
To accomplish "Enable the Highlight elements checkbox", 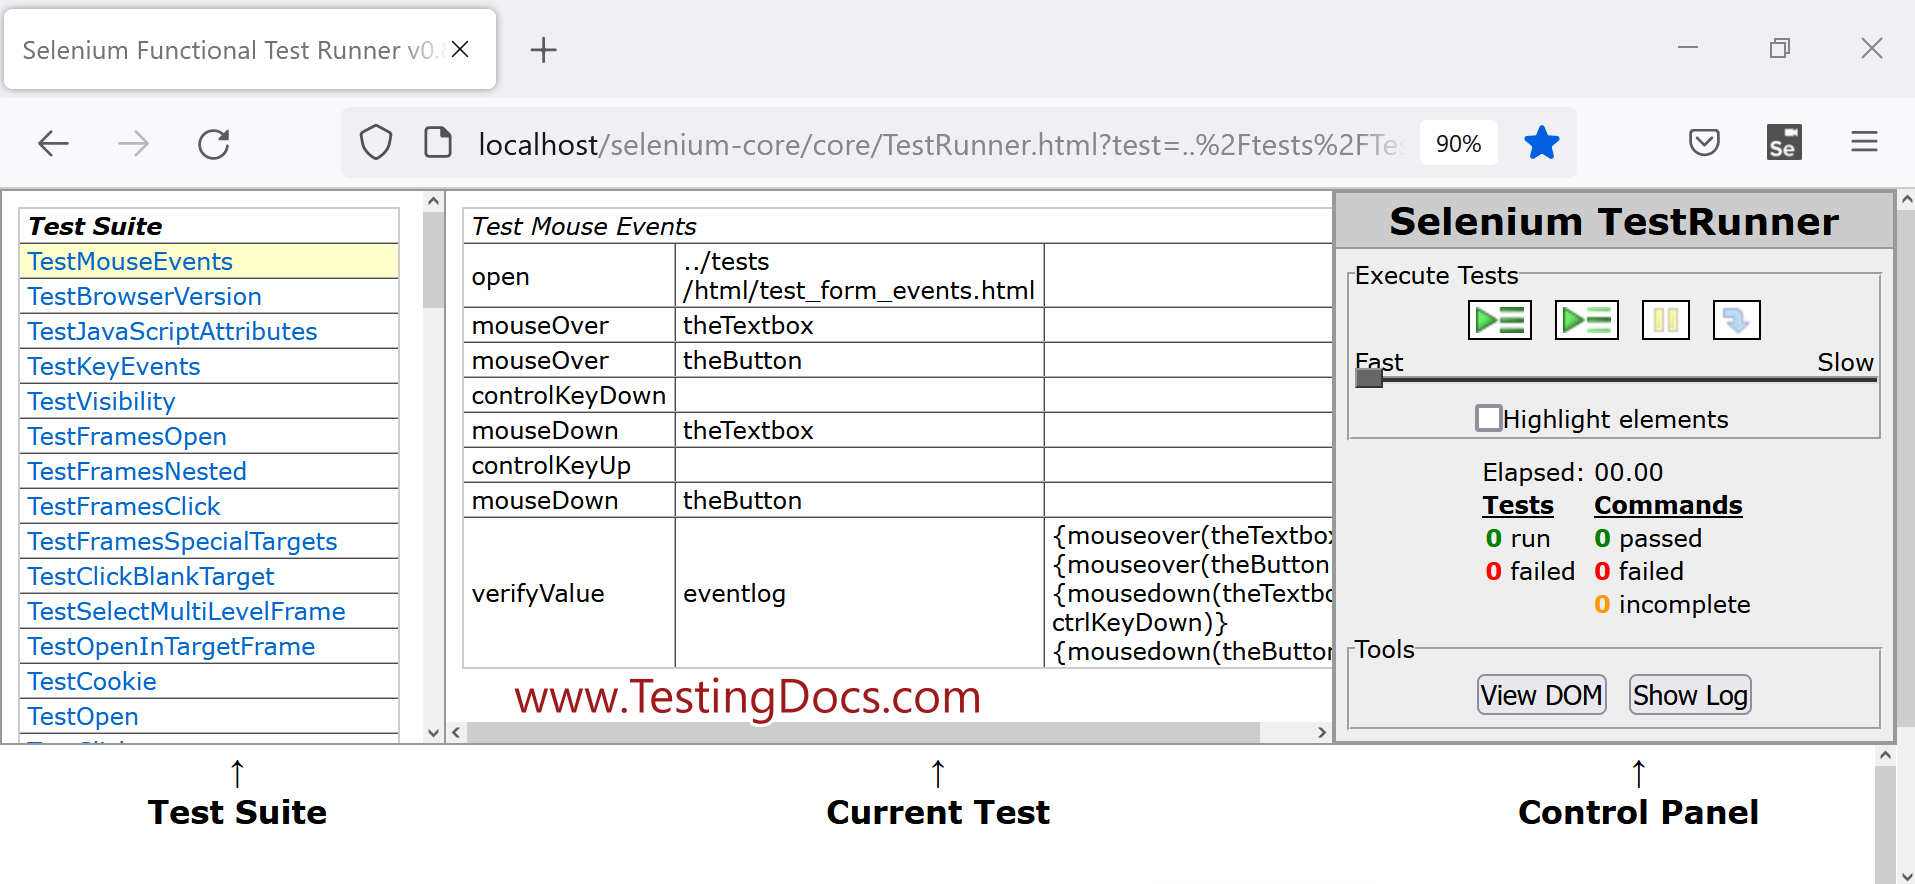I will (1488, 418).
